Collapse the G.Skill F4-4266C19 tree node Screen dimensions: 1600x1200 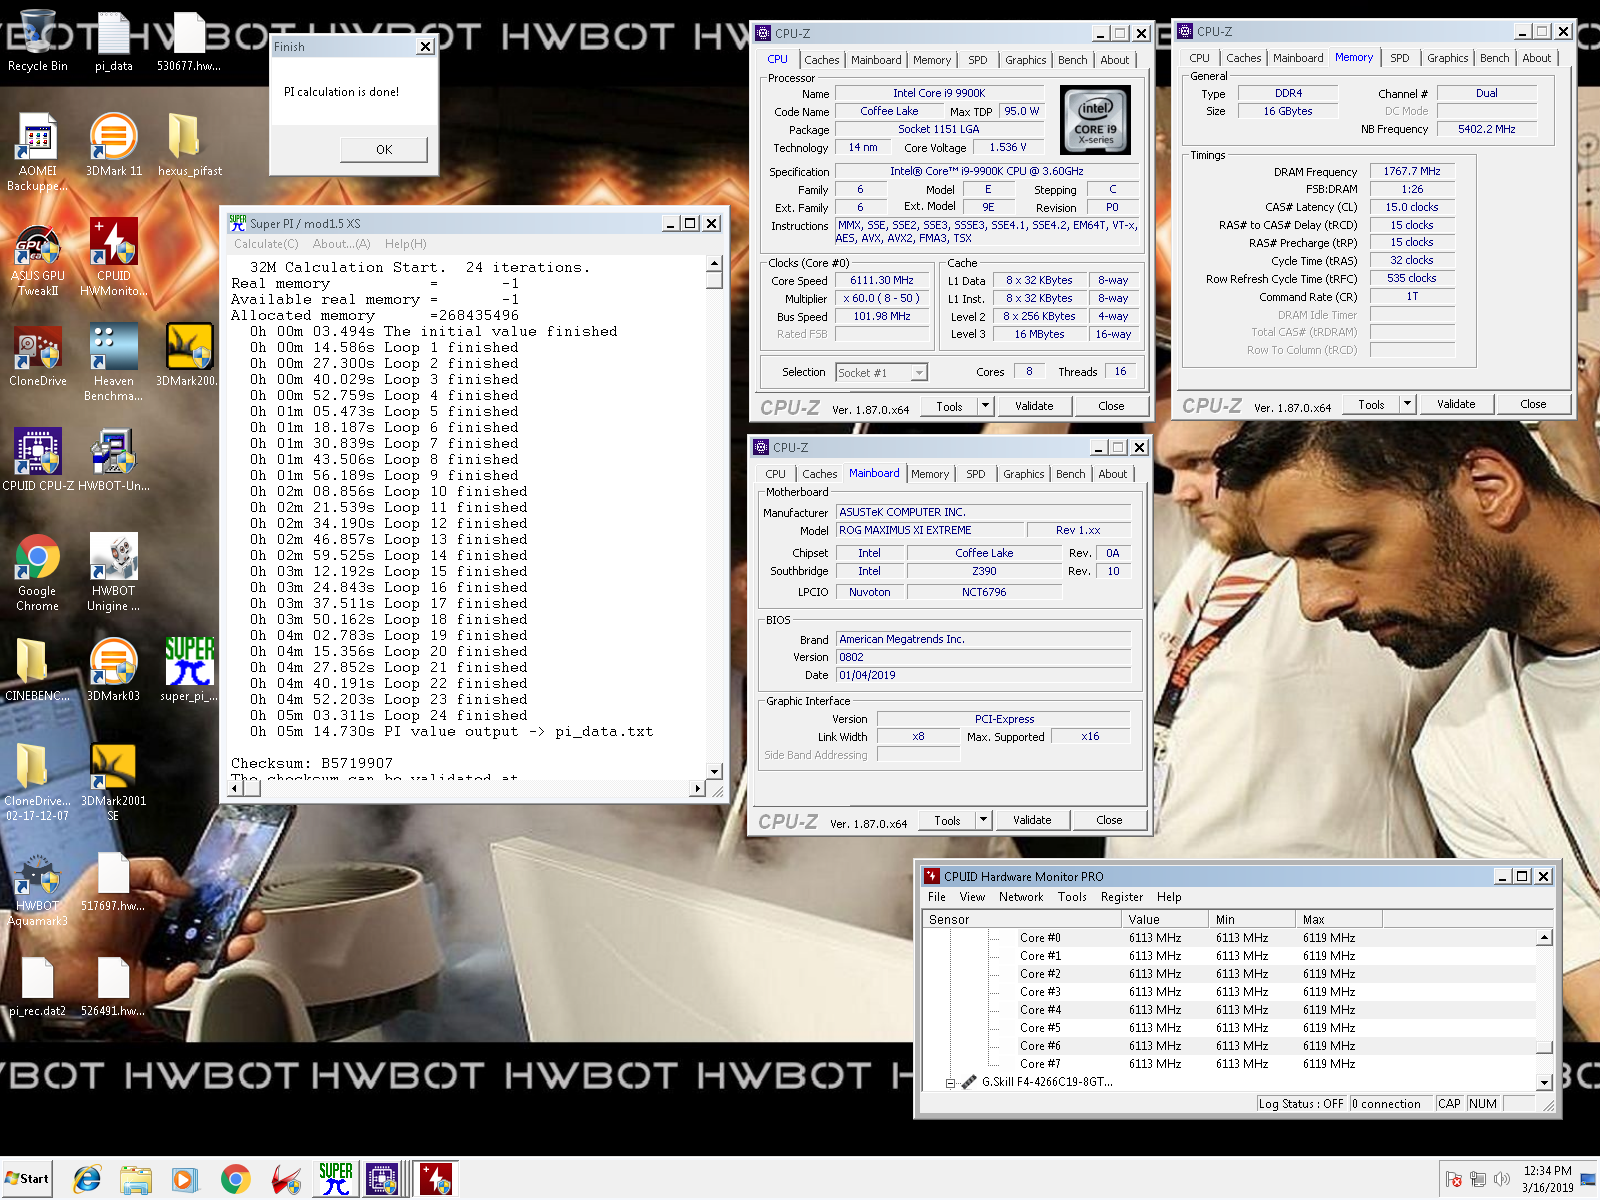[x=951, y=1082]
